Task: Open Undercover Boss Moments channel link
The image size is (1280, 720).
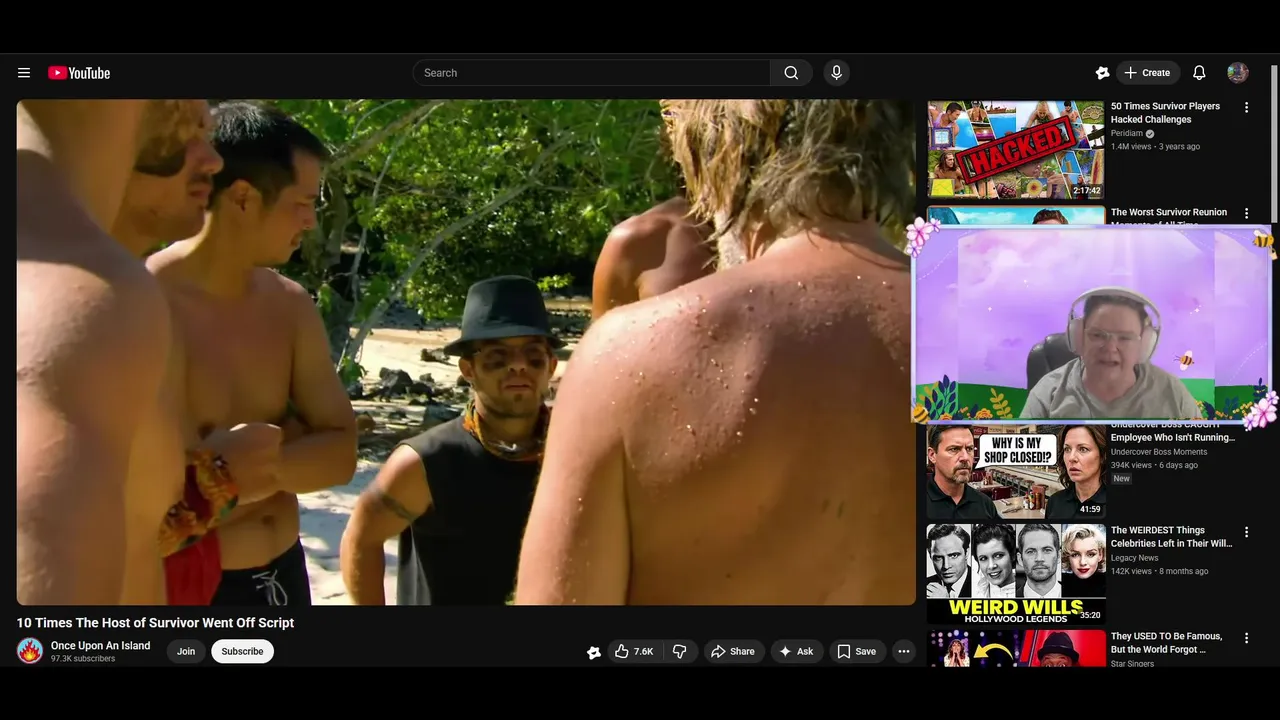Action: (1158, 452)
